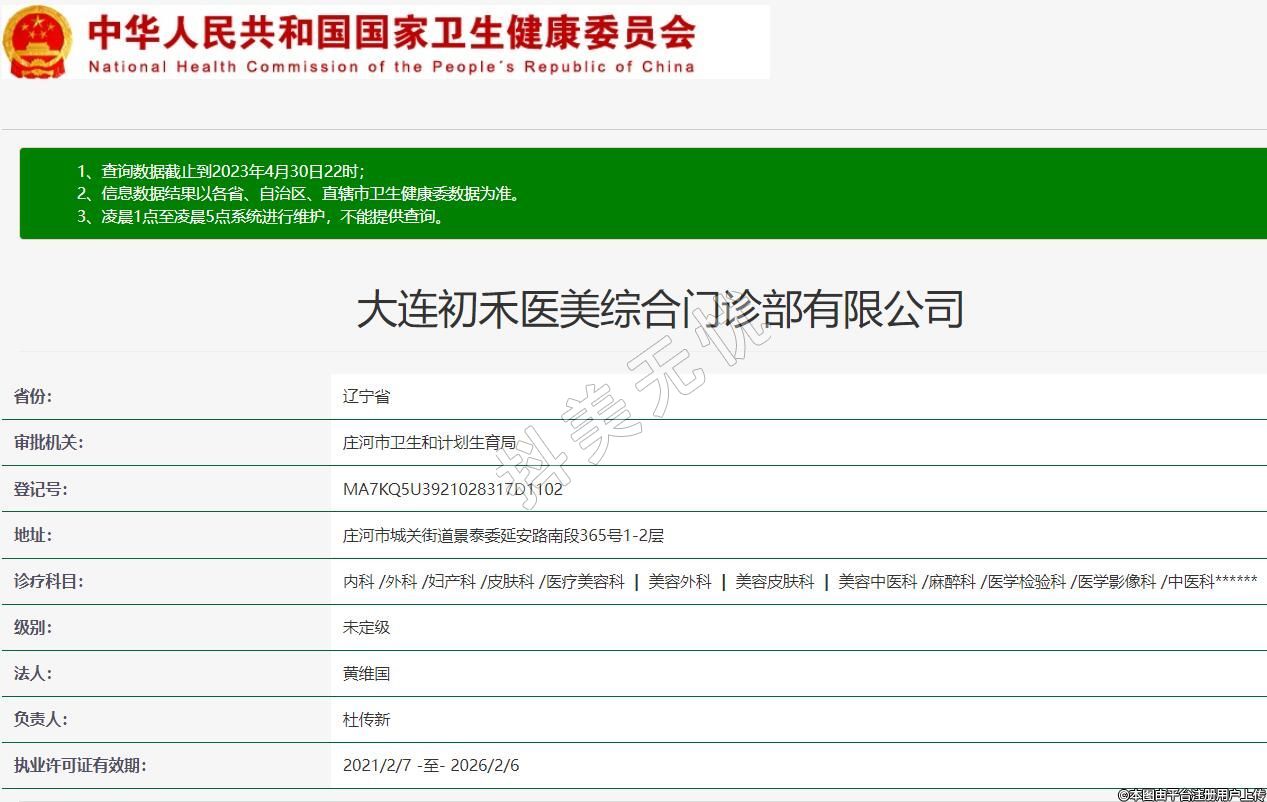Click the license validity period 2021/2/7 -至- 2026/2/6
Image resolution: width=1267 pixels, height=802 pixels.
430,765
